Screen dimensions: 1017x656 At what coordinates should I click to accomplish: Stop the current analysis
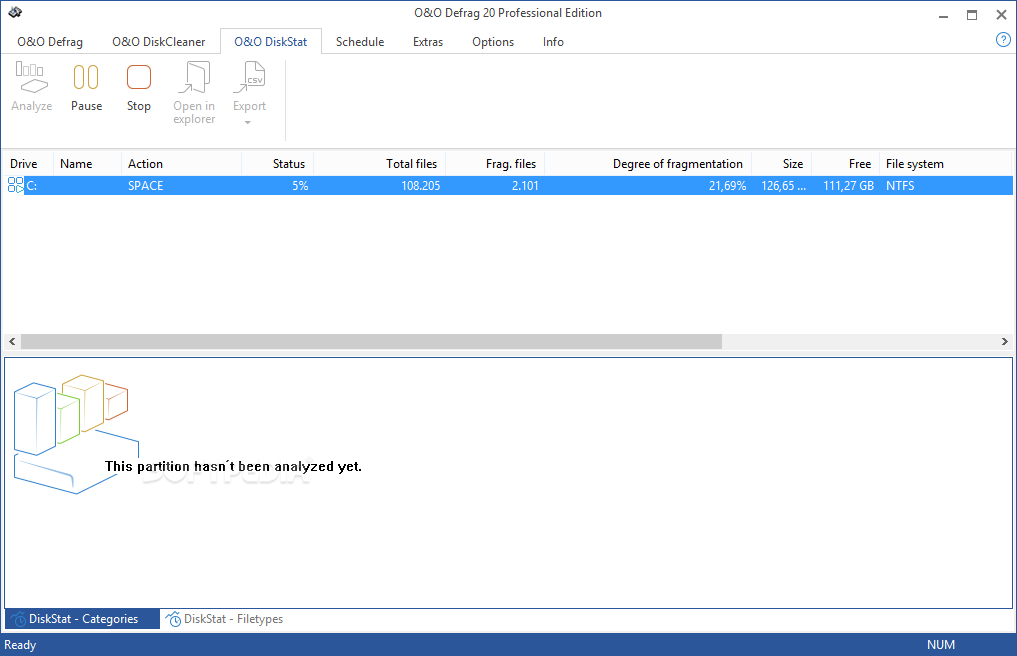pyautogui.click(x=139, y=86)
